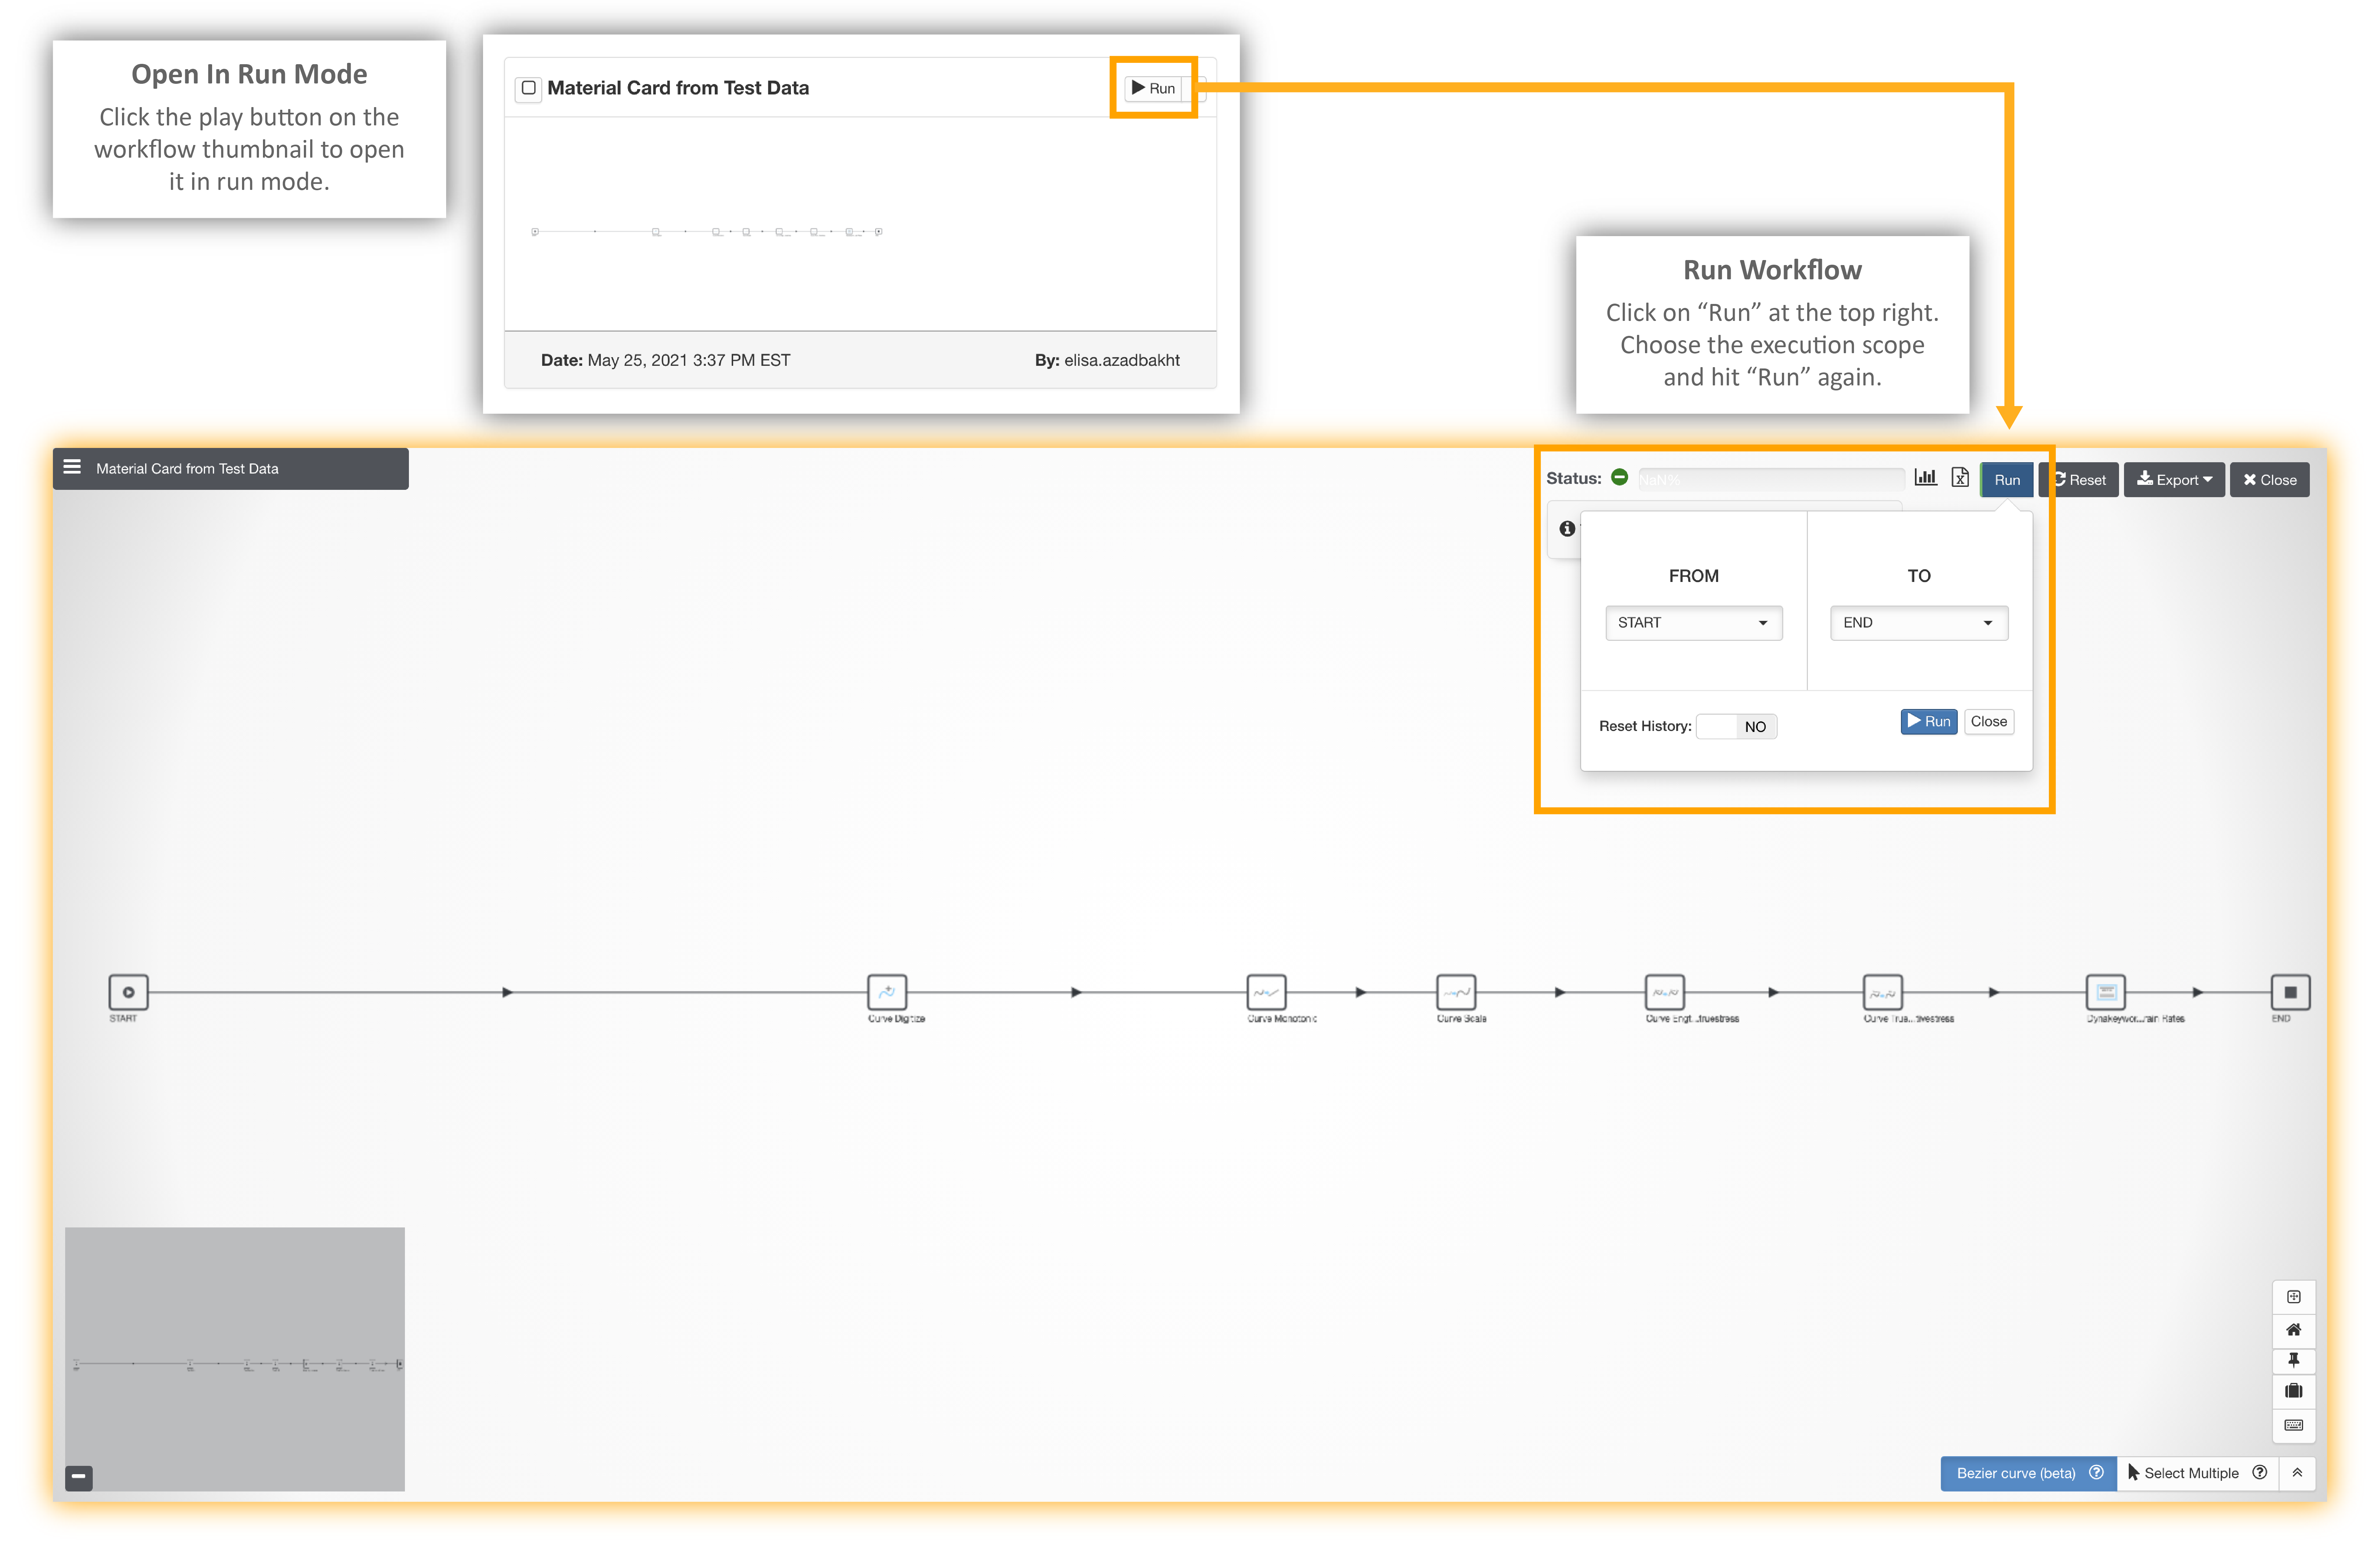Click the Excel file export icon
2380x1550 pixels.
(1960, 478)
